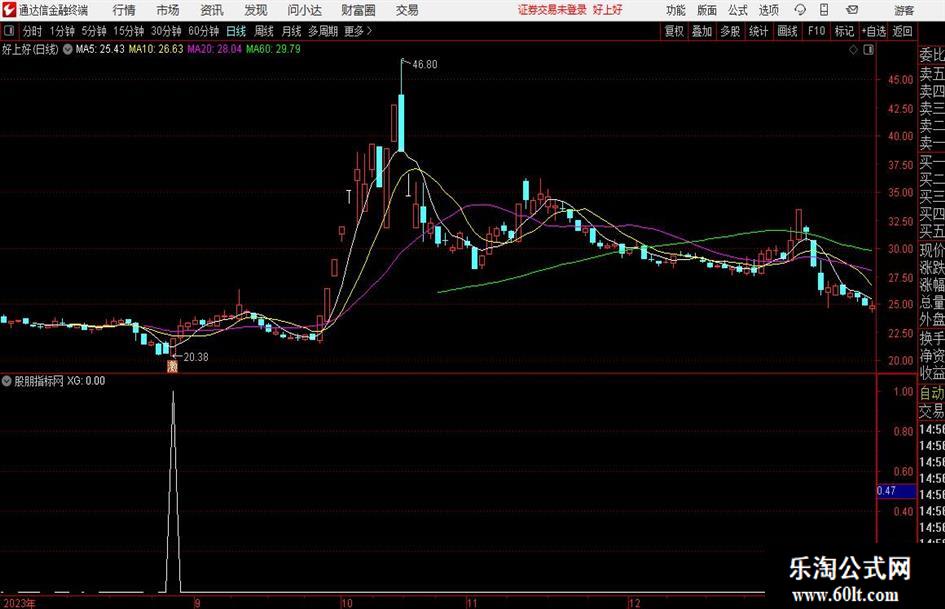The image size is (945, 609).
Task: Open the 财富圈 menu
Action: click(358, 10)
